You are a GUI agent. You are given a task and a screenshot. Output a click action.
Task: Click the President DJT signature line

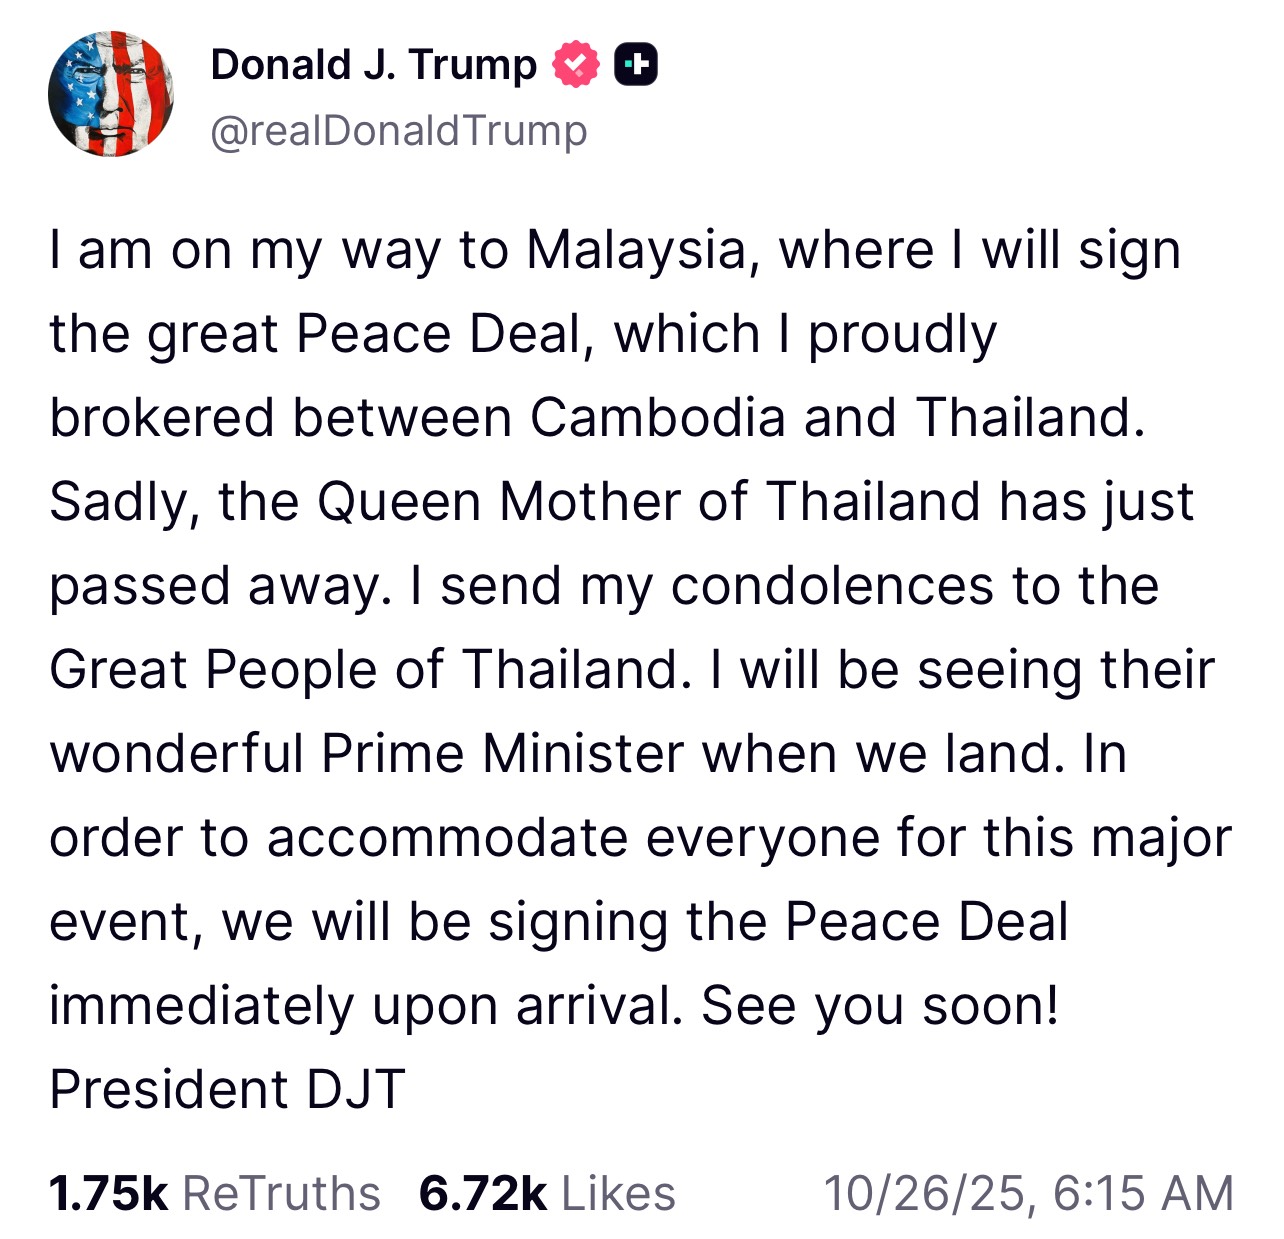coord(227,1089)
